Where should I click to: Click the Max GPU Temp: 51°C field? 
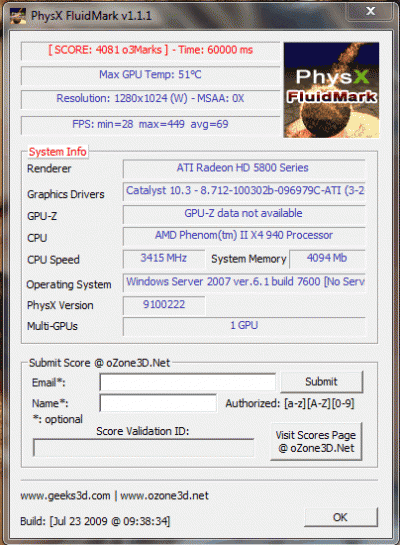pyautogui.click(x=150, y=75)
